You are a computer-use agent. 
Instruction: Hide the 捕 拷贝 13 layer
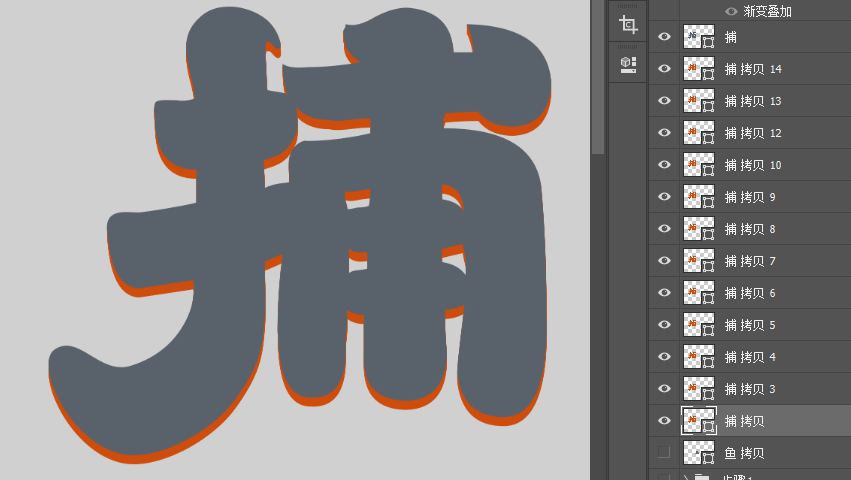664,100
